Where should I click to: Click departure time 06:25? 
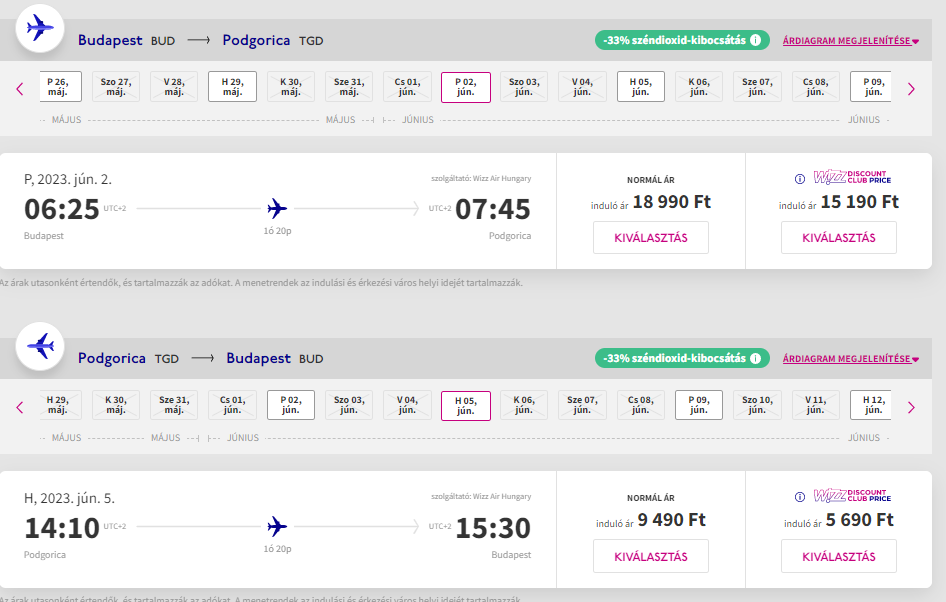[62, 209]
